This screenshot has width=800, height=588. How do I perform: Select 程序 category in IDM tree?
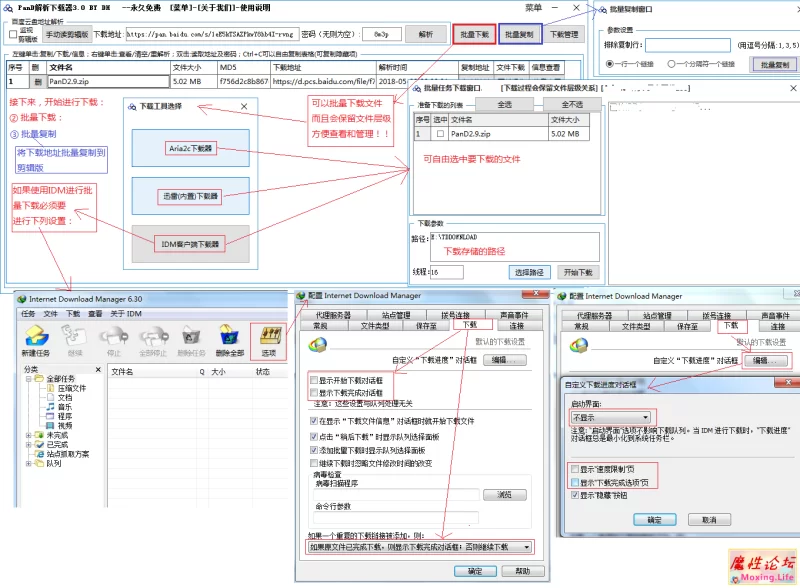point(64,416)
